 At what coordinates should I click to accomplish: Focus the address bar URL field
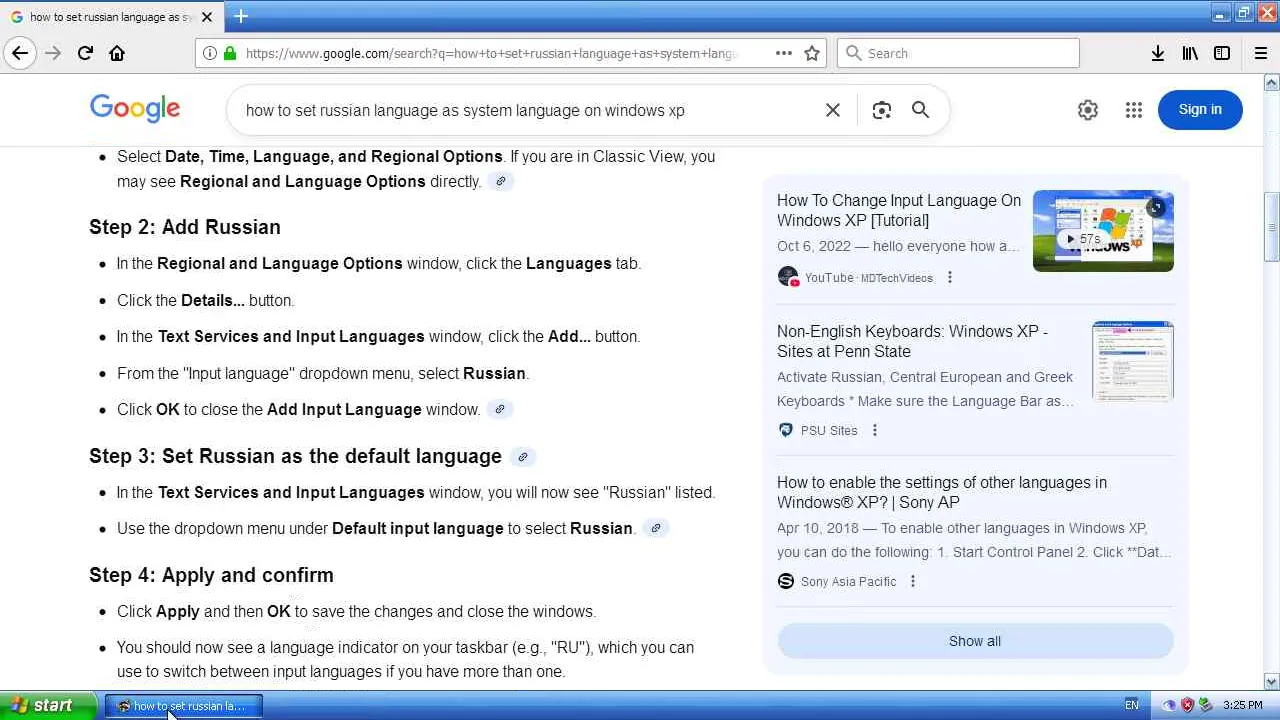[x=490, y=53]
